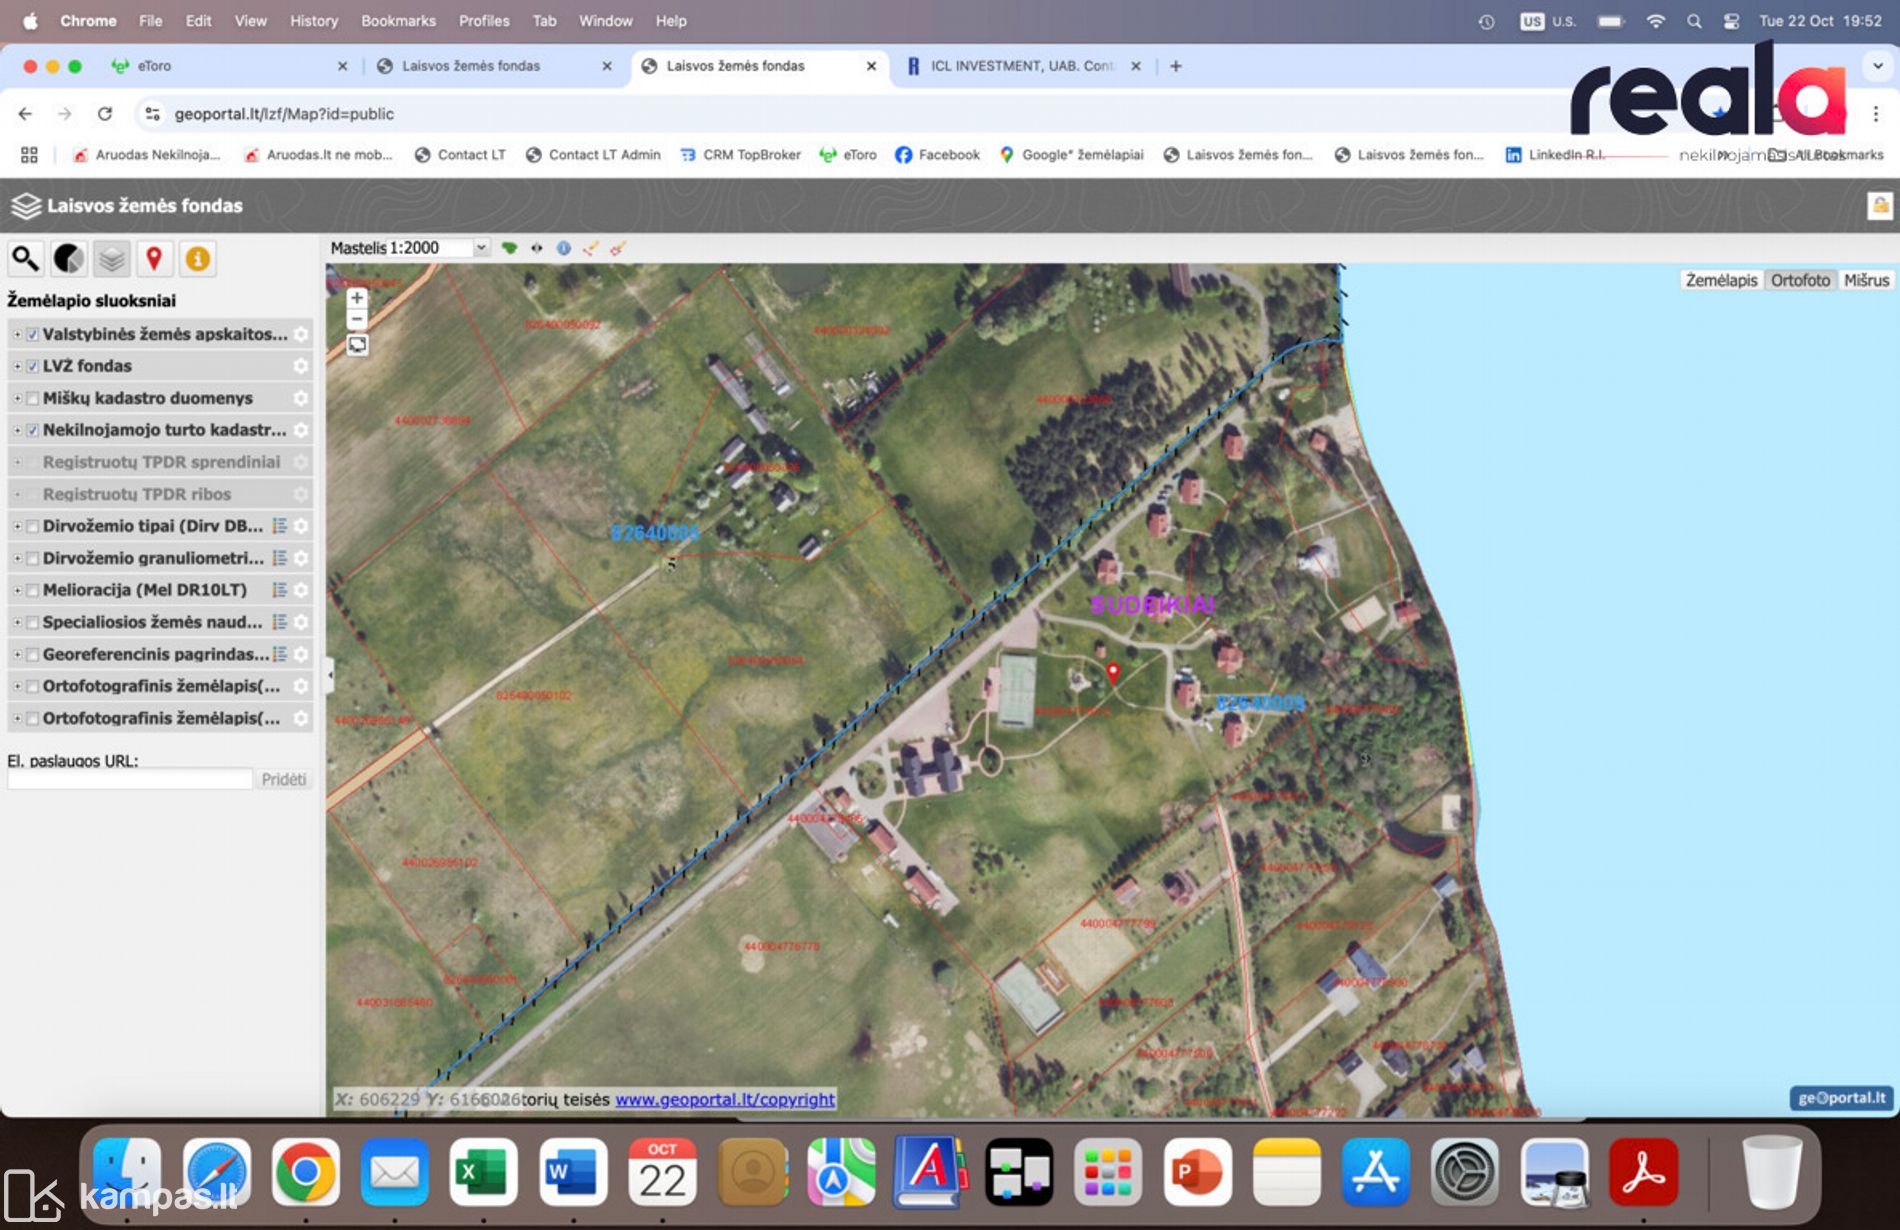Viewport: 1900px width, 1230px height.
Task: Expand the Valstybinės žemės apskaitos layer tree
Action: coord(17,334)
